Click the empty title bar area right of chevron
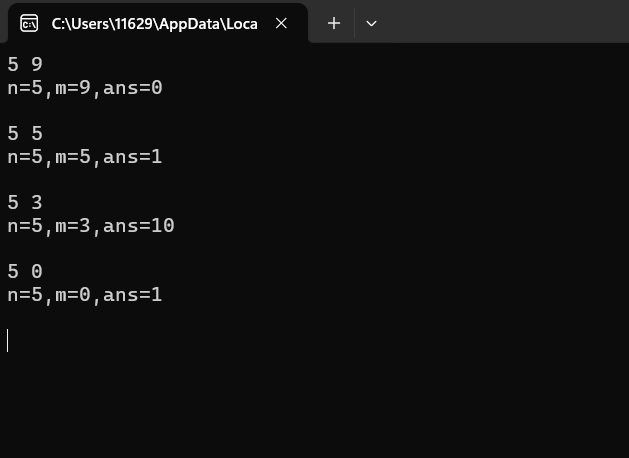The height and width of the screenshot is (458, 629). pyautogui.click(x=500, y=23)
